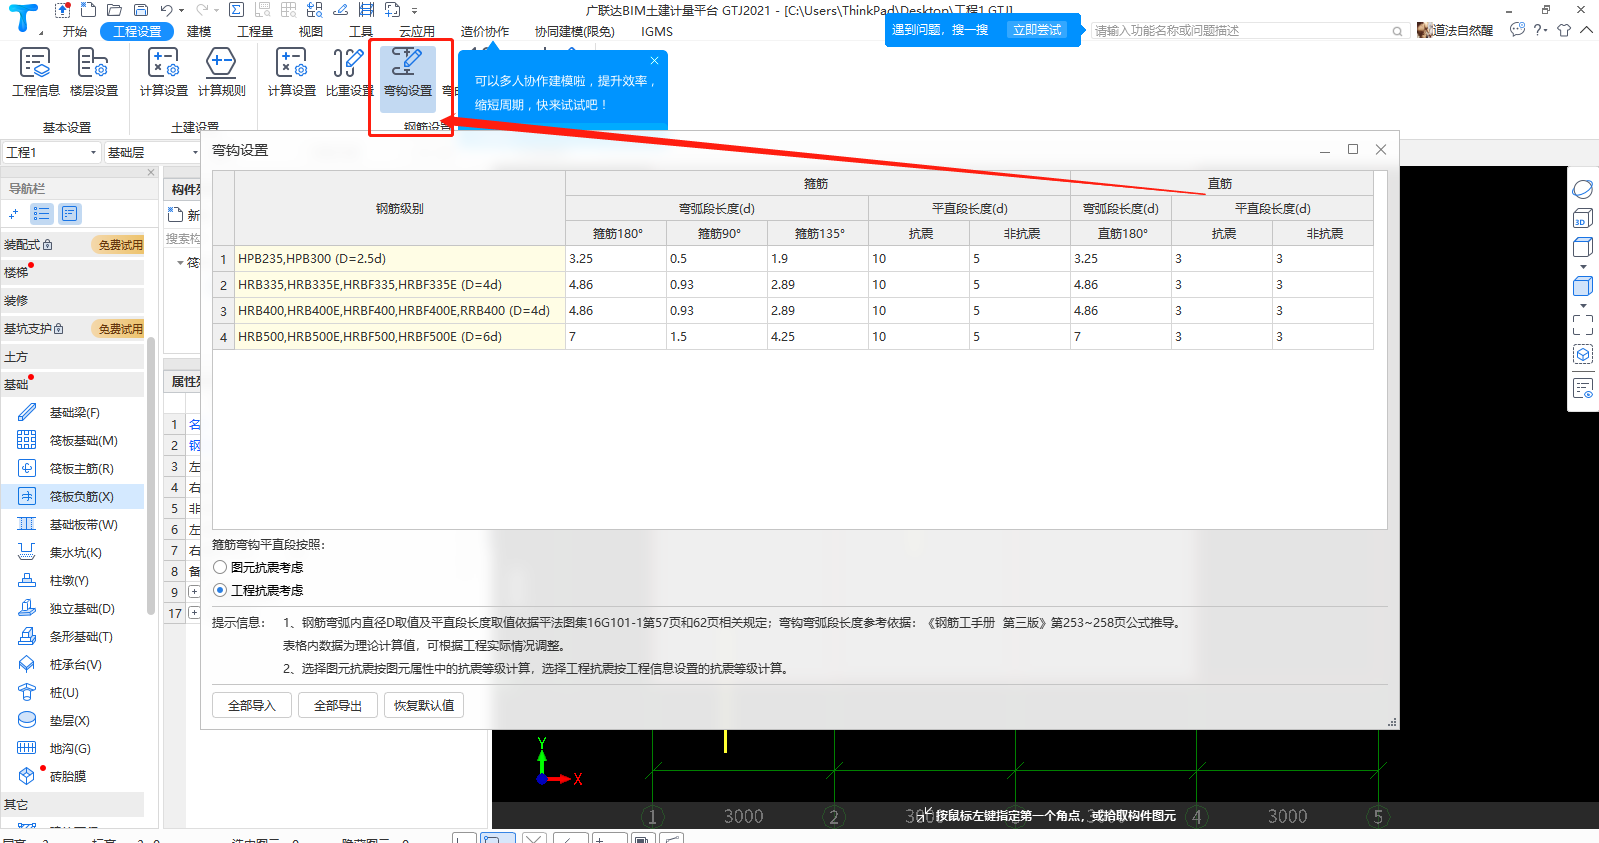Select 基础梁(F) in the navigation tree
This screenshot has height=843, width=1599.
click(x=74, y=412)
